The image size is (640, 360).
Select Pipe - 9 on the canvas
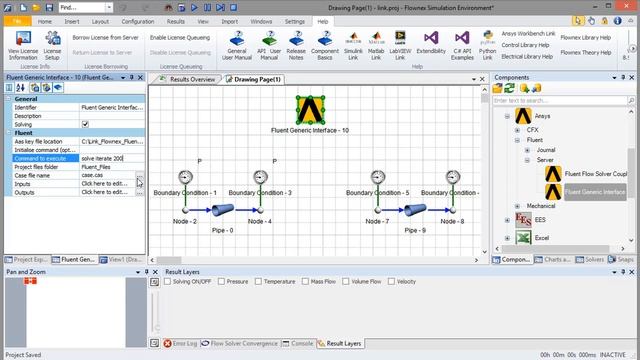tap(415, 210)
